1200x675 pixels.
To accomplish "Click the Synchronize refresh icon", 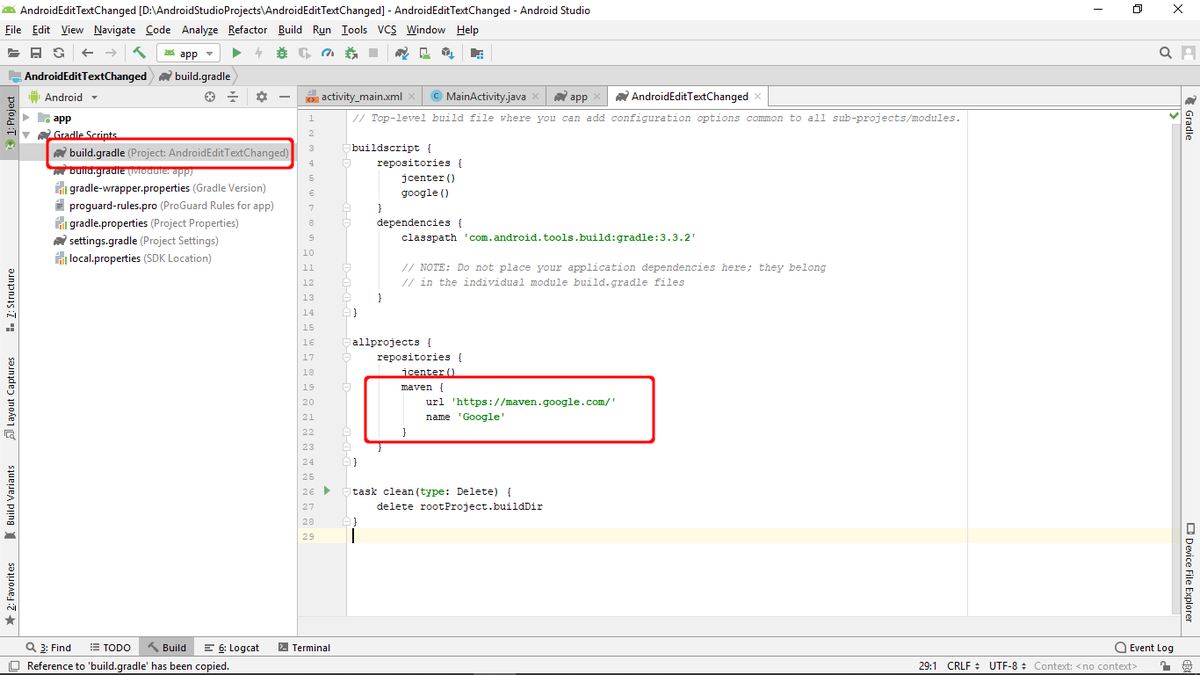I will pos(59,53).
